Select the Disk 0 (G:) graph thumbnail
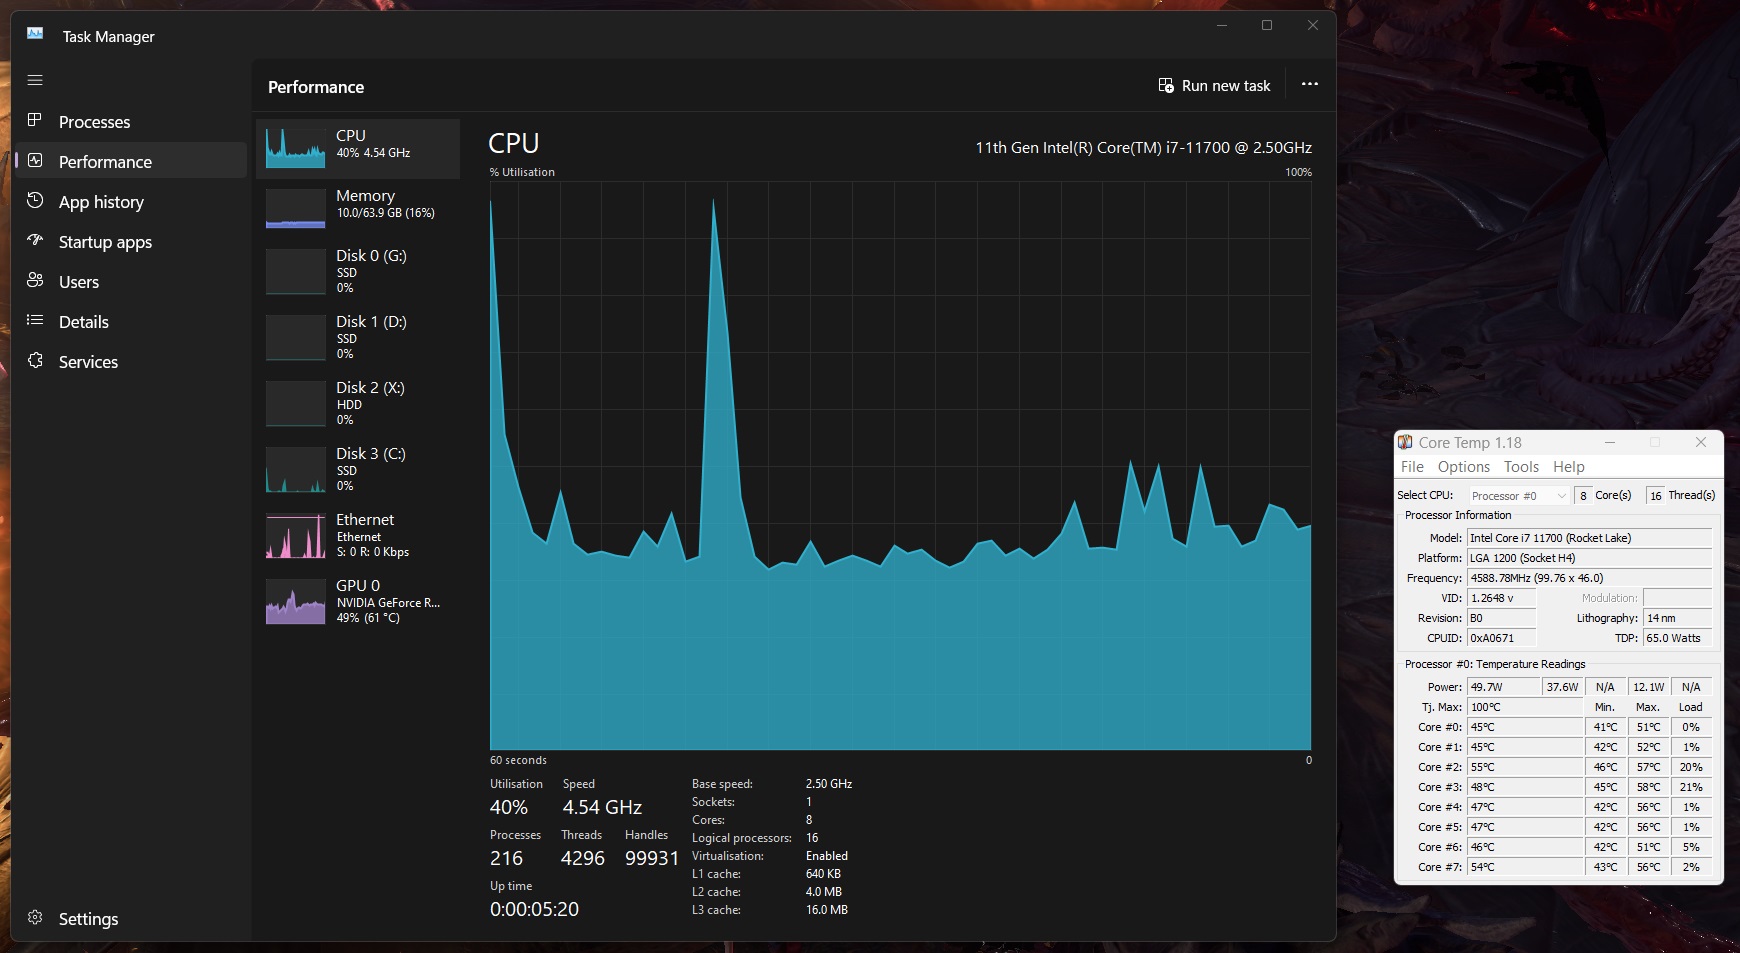Viewport: 1740px width, 953px height. (x=296, y=271)
